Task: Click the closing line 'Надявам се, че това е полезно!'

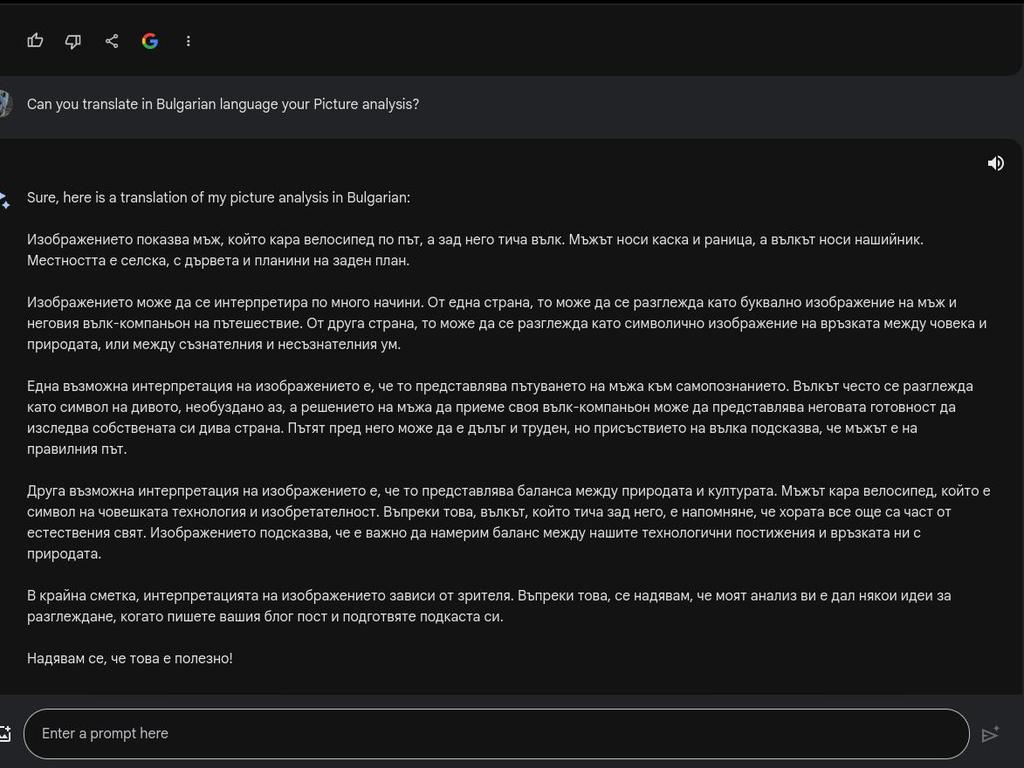Action: (x=130, y=659)
